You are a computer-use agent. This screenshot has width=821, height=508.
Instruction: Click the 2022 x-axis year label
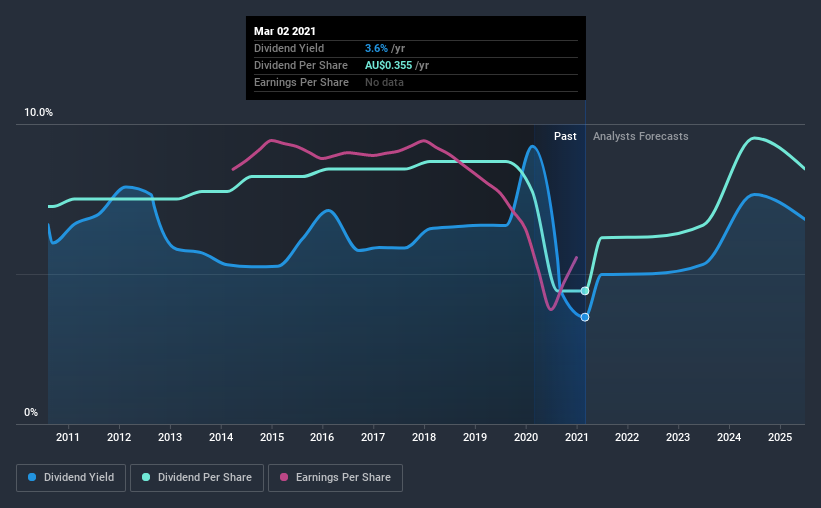click(x=627, y=437)
